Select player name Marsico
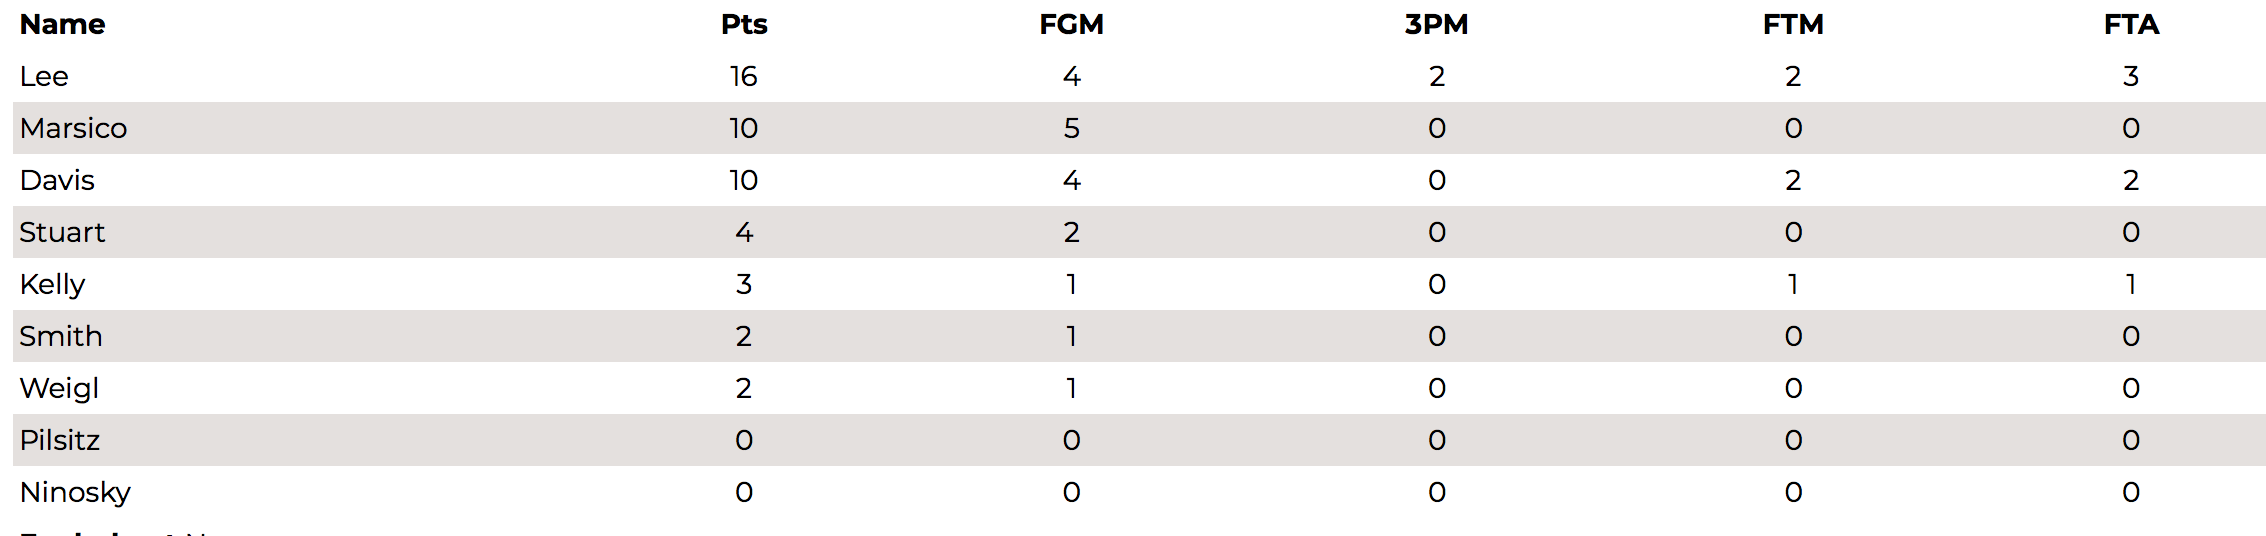 tap(73, 128)
